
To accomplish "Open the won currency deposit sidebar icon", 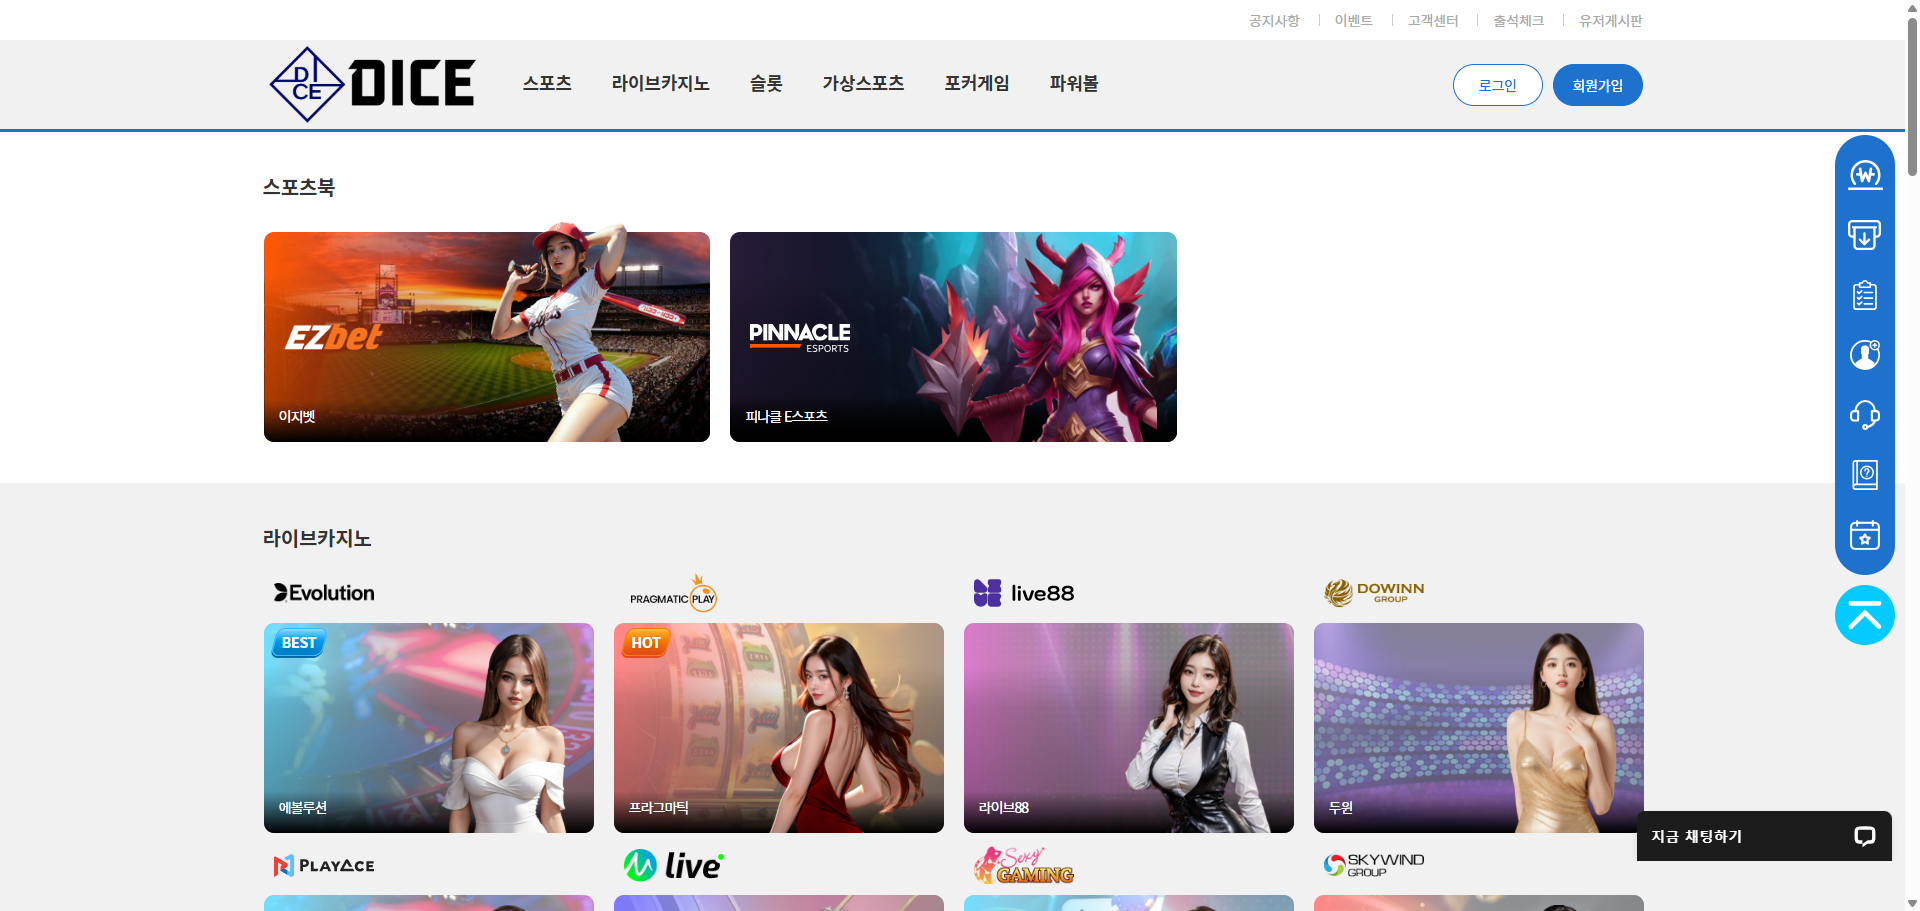I will point(1865,175).
